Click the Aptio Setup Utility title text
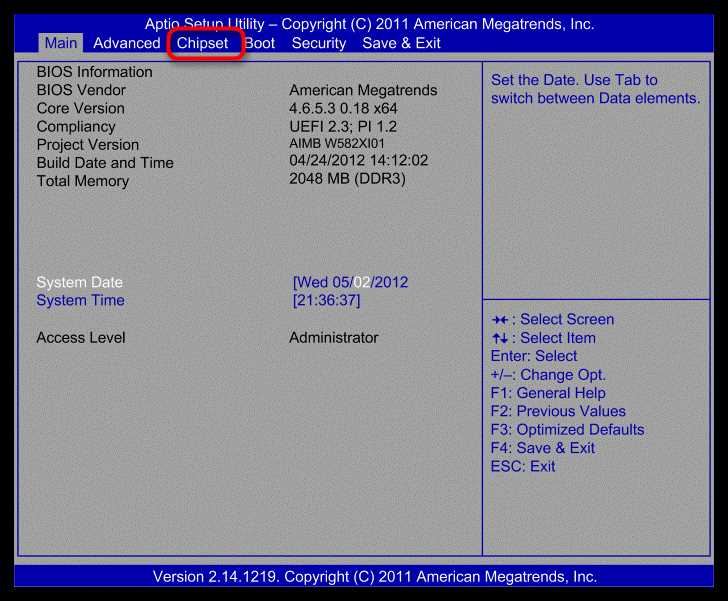The image size is (728, 601). click(369, 24)
